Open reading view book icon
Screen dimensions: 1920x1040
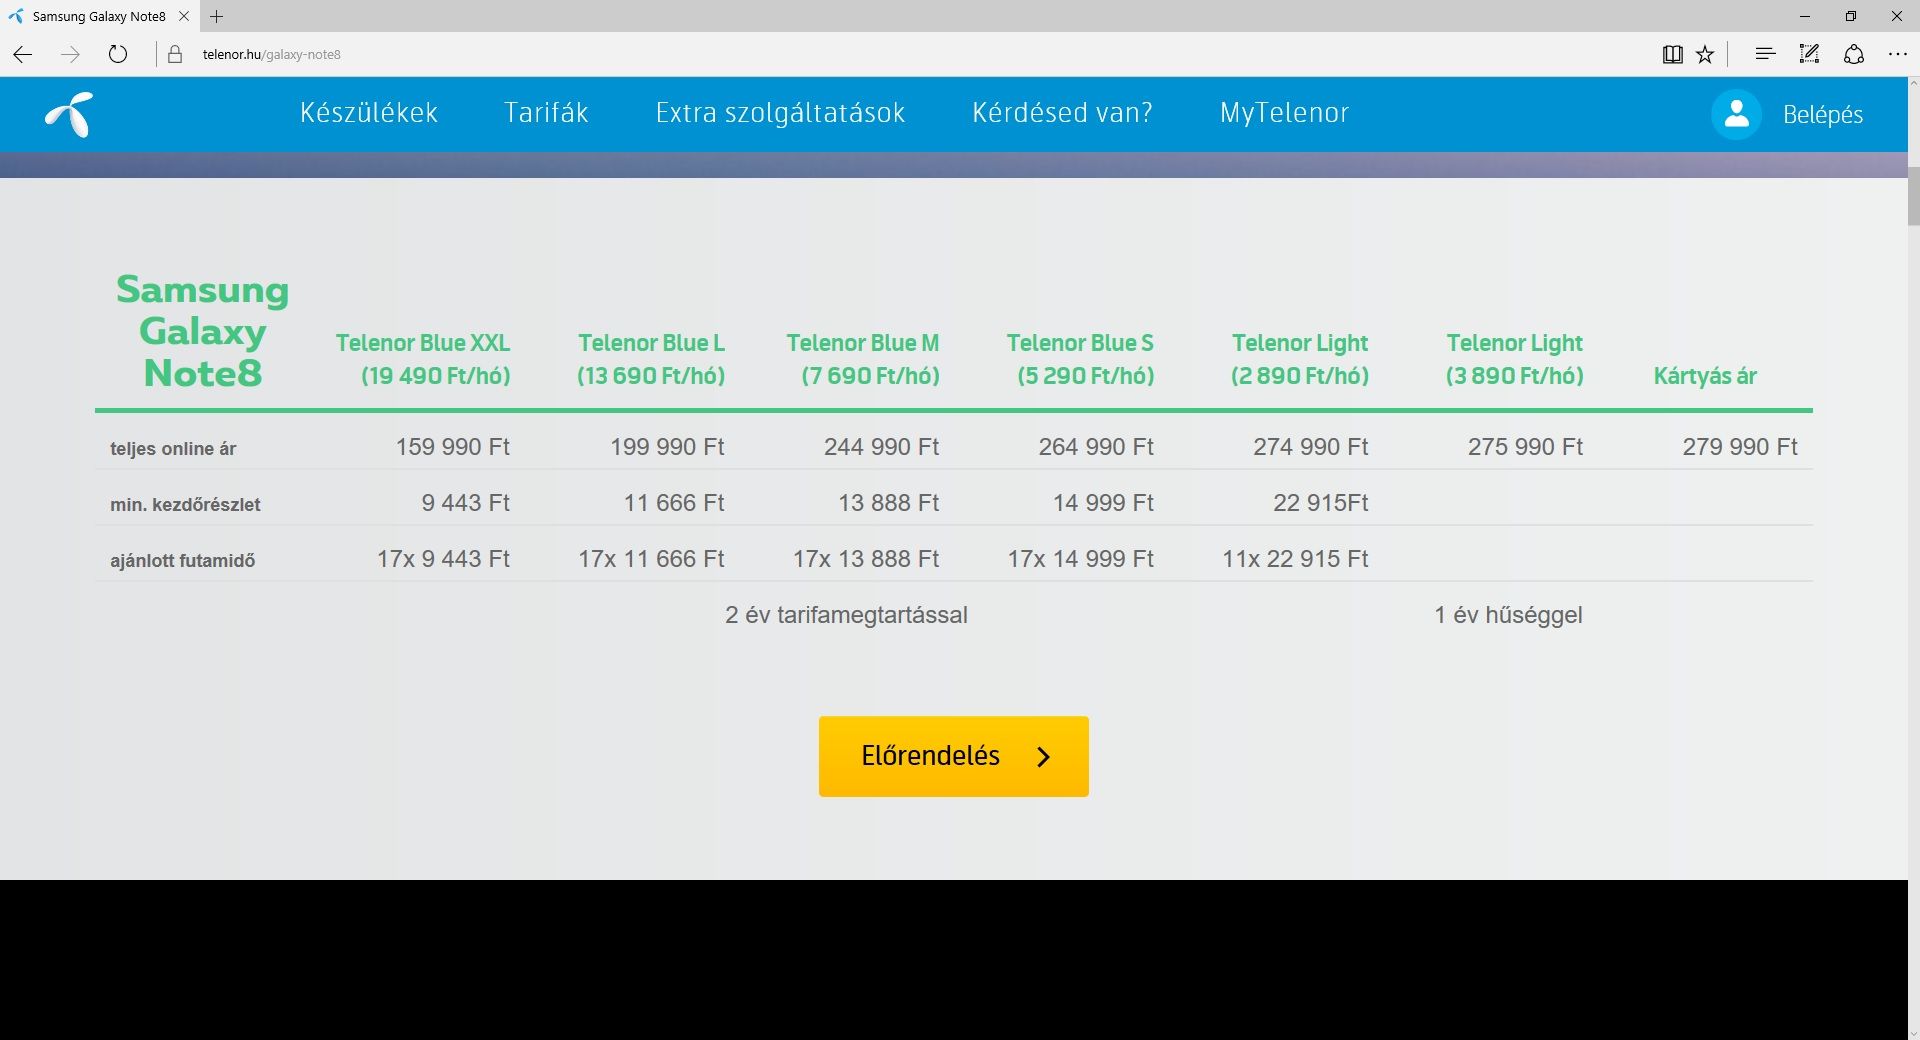pos(1672,55)
